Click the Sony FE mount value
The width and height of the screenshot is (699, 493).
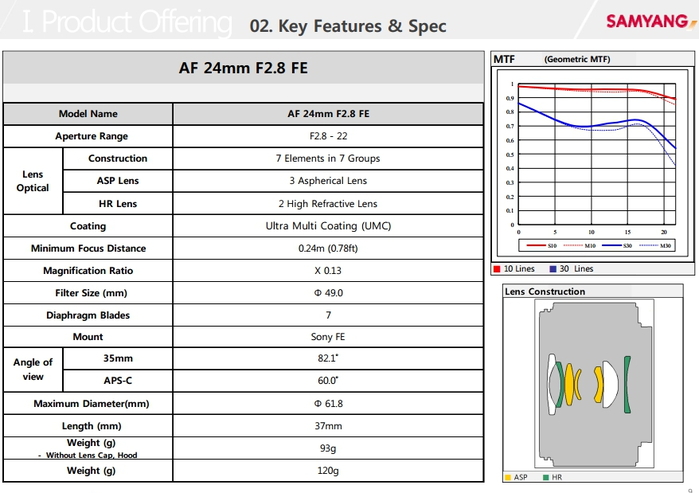328,338
